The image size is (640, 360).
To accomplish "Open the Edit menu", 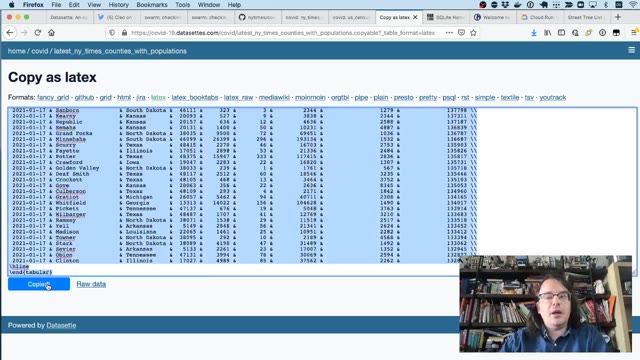I will tap(74, 5).
